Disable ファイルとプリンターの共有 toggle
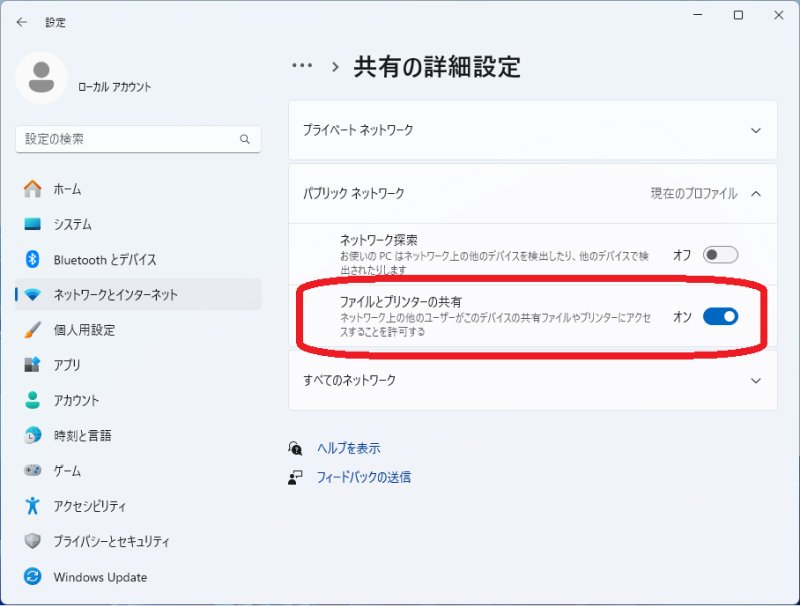 721,316
